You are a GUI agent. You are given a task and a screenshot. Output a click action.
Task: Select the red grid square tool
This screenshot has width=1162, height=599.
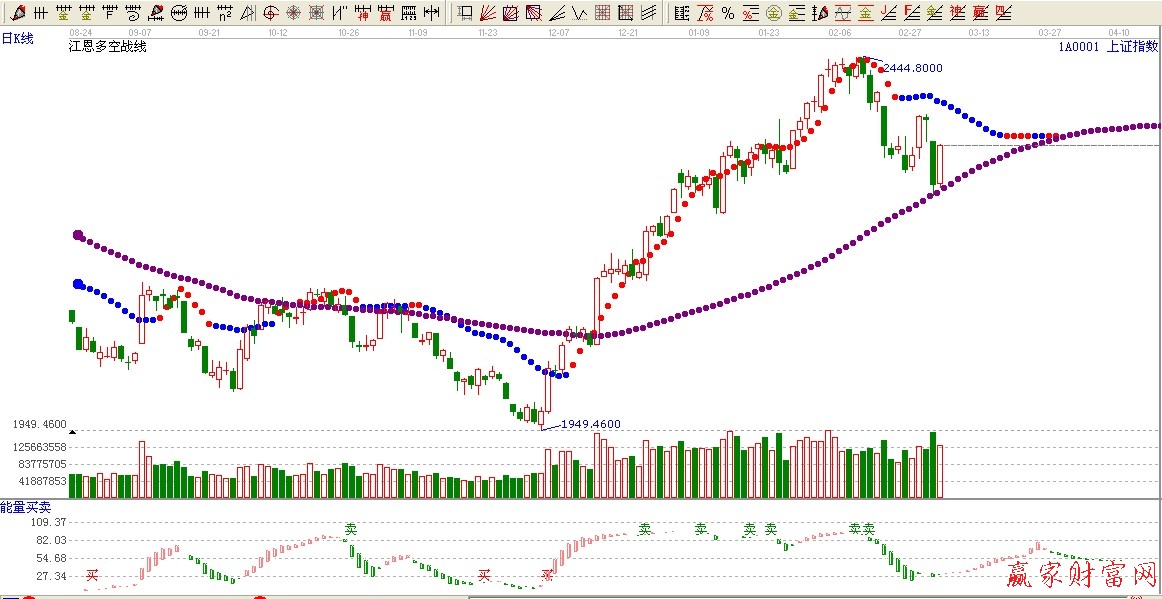coord(602,13)
